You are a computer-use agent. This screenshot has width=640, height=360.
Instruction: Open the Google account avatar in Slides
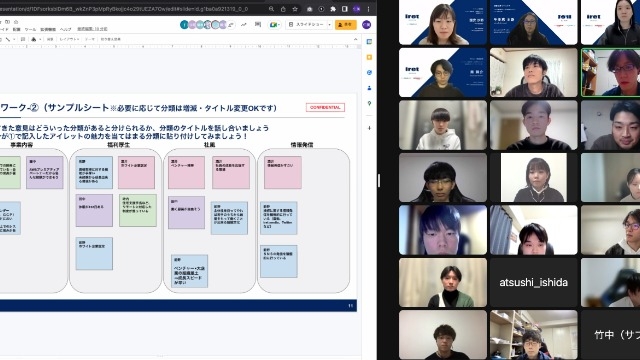tap(366, 24)
